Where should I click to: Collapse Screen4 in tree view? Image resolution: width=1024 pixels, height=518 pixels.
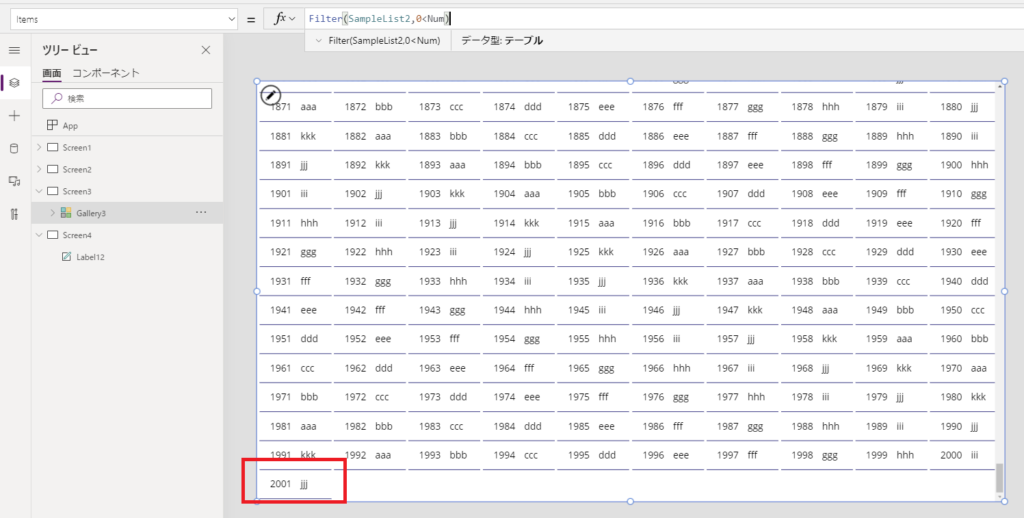[39, 235]
